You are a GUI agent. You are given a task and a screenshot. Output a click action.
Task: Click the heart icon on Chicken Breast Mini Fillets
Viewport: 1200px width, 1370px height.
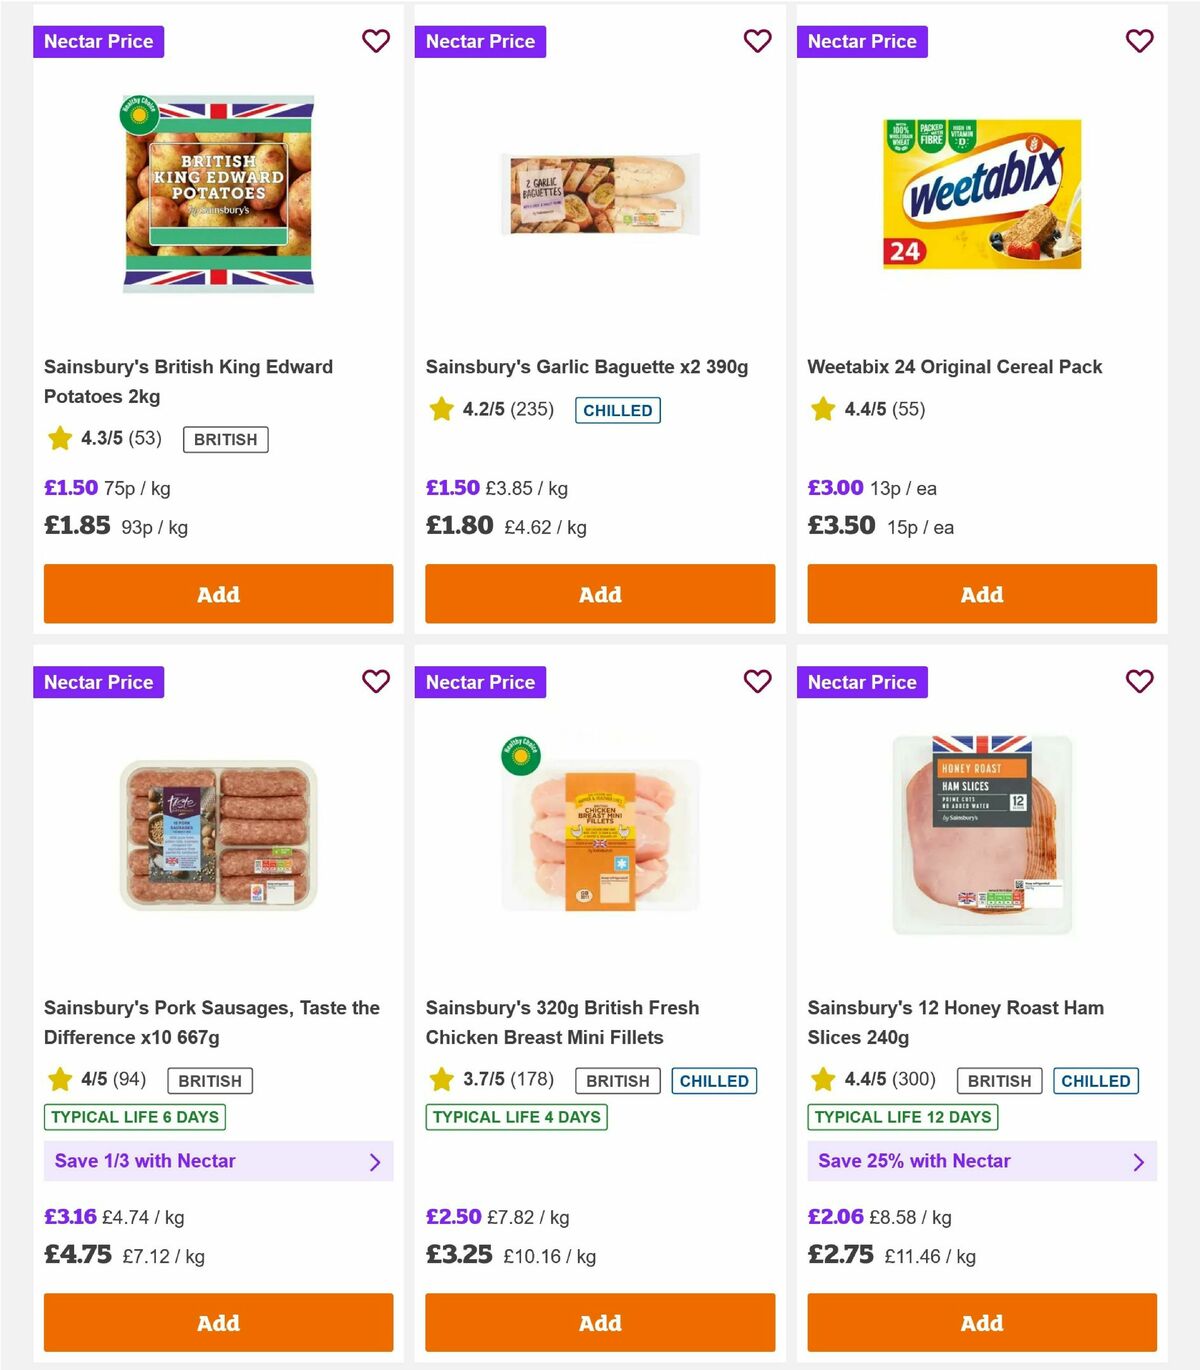tap(758, 681)
